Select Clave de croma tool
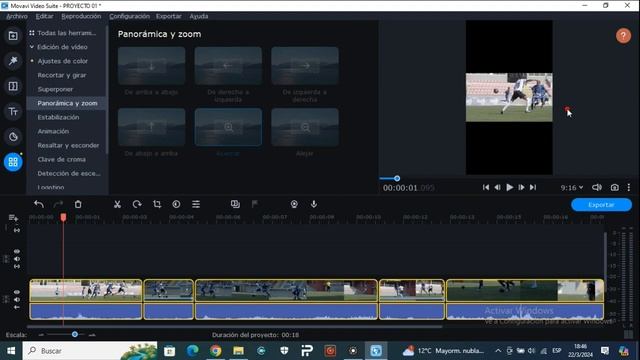 (62, 159)
